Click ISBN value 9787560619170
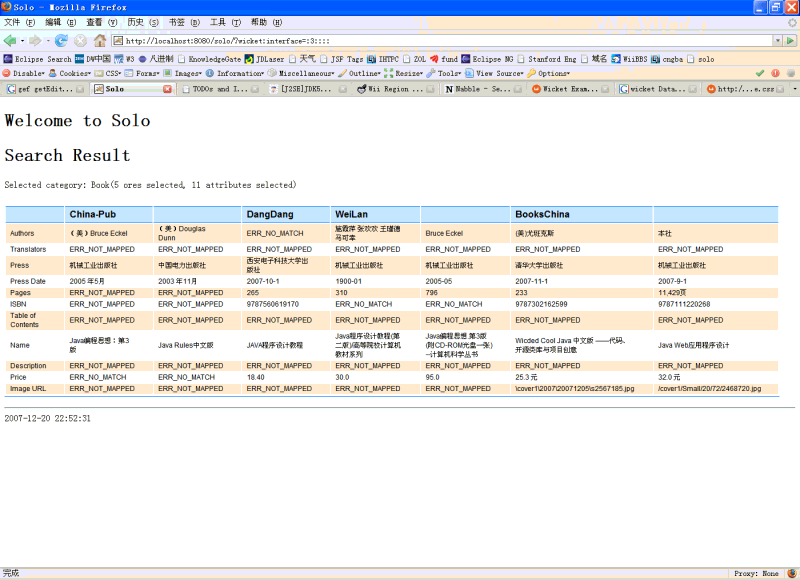The width and height of the screenshot is (800, 580). 272,304
